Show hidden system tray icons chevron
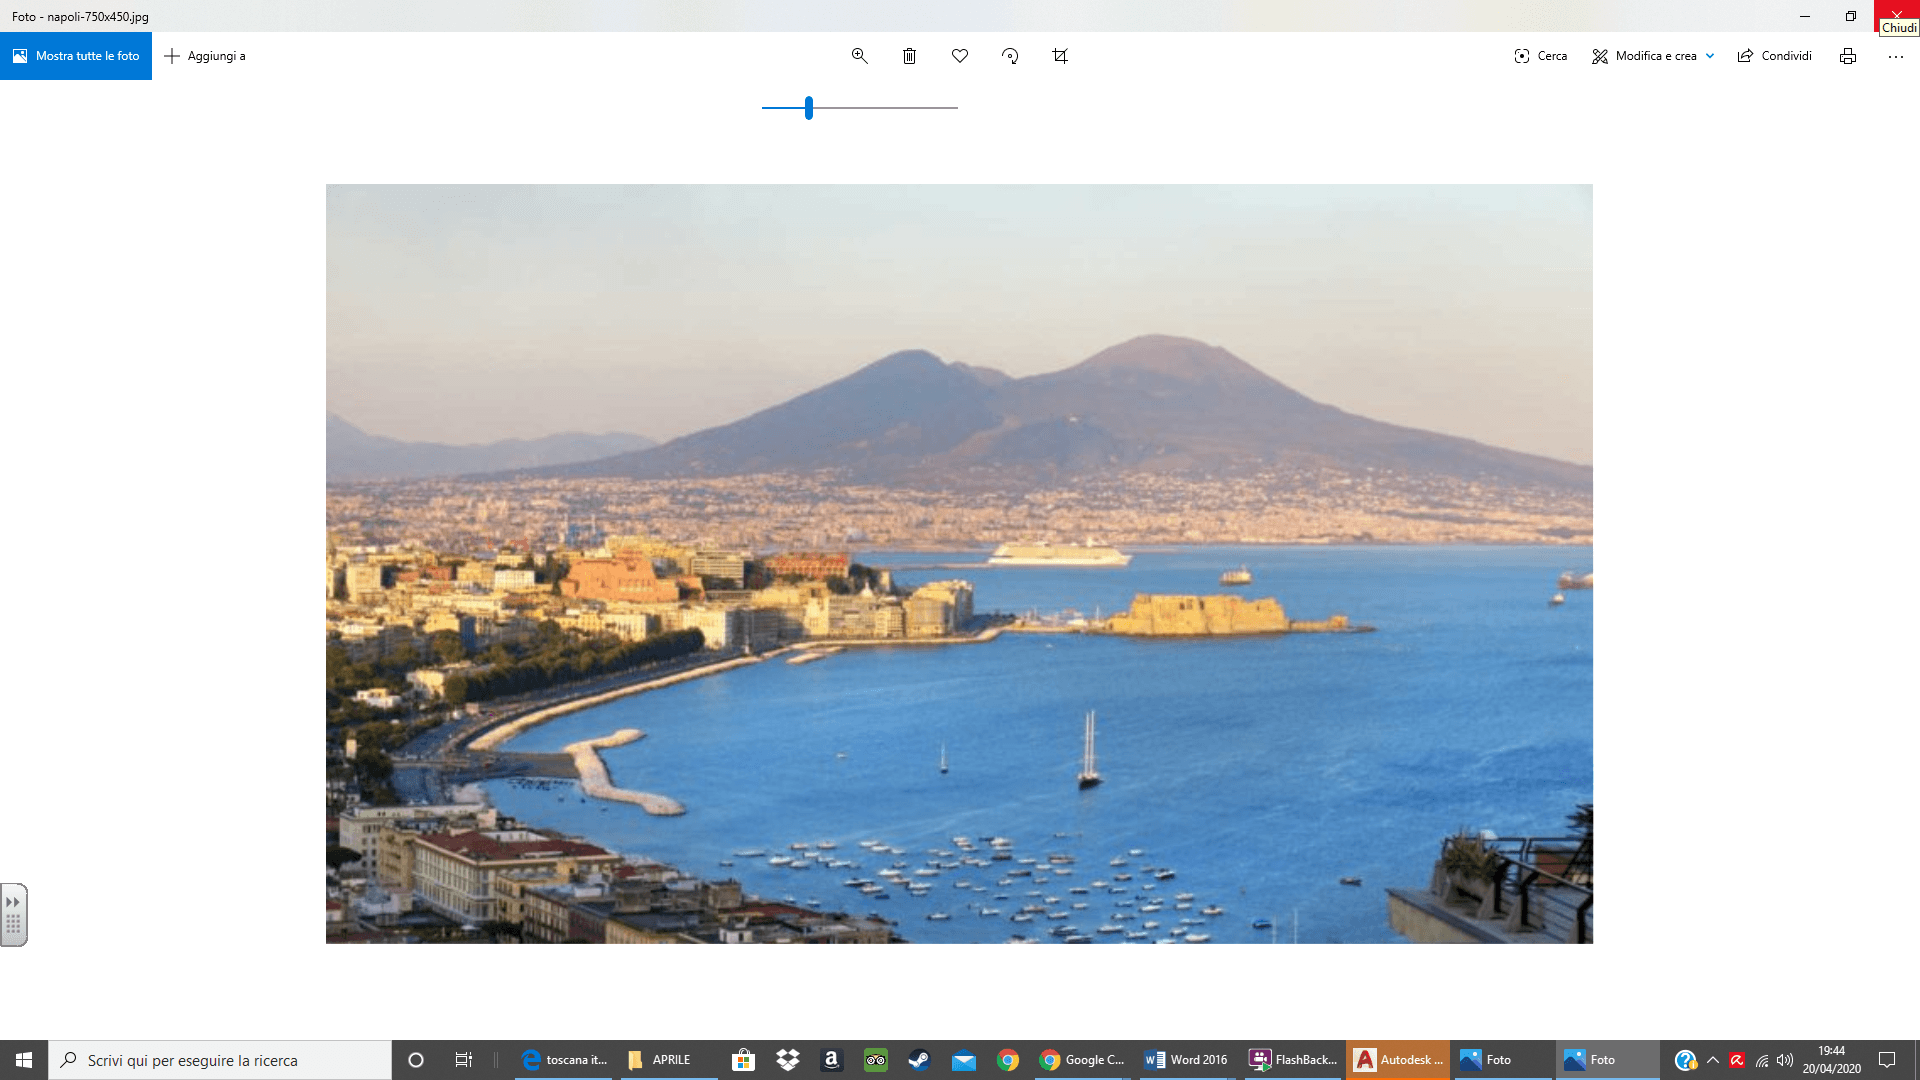Screen dimensions: 1920x1080 (1712, 1060)
